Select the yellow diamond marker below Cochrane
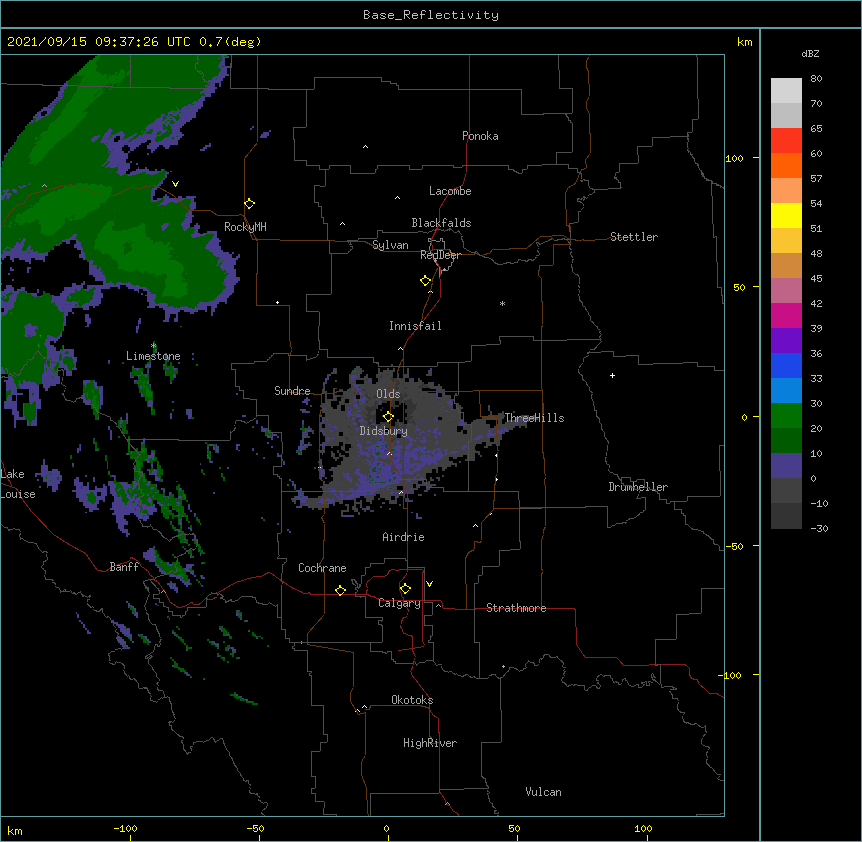Image resolution: width=862 pixels, height=842 pixels. point(340,590)
